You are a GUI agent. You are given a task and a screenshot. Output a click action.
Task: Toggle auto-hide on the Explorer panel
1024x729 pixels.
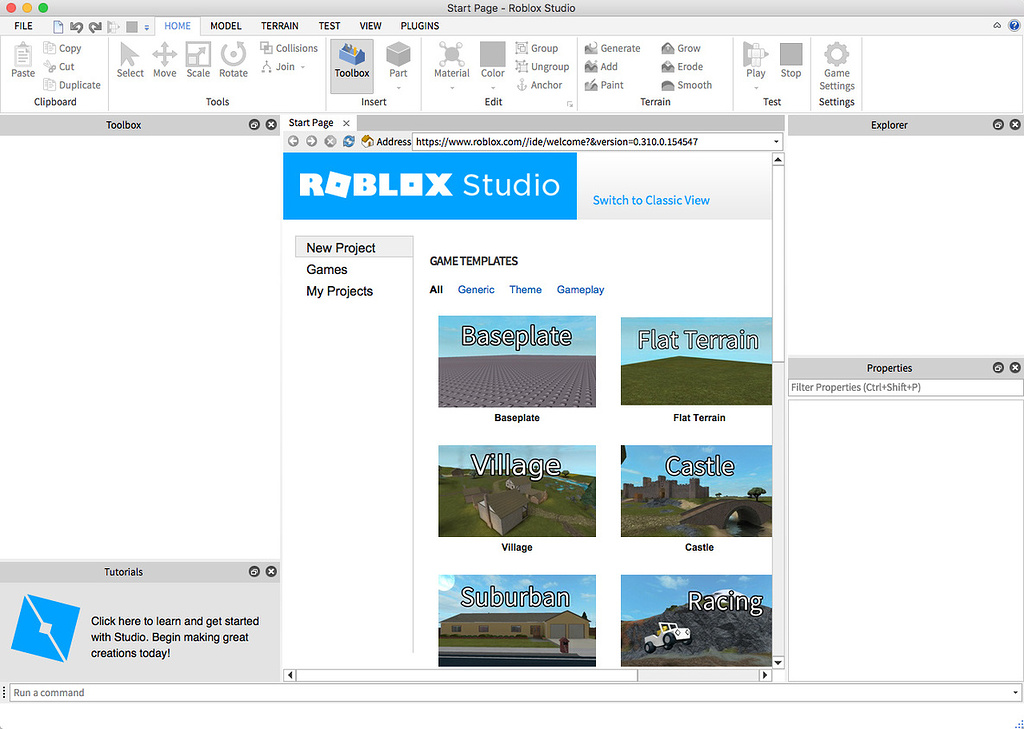click(998, 124)
